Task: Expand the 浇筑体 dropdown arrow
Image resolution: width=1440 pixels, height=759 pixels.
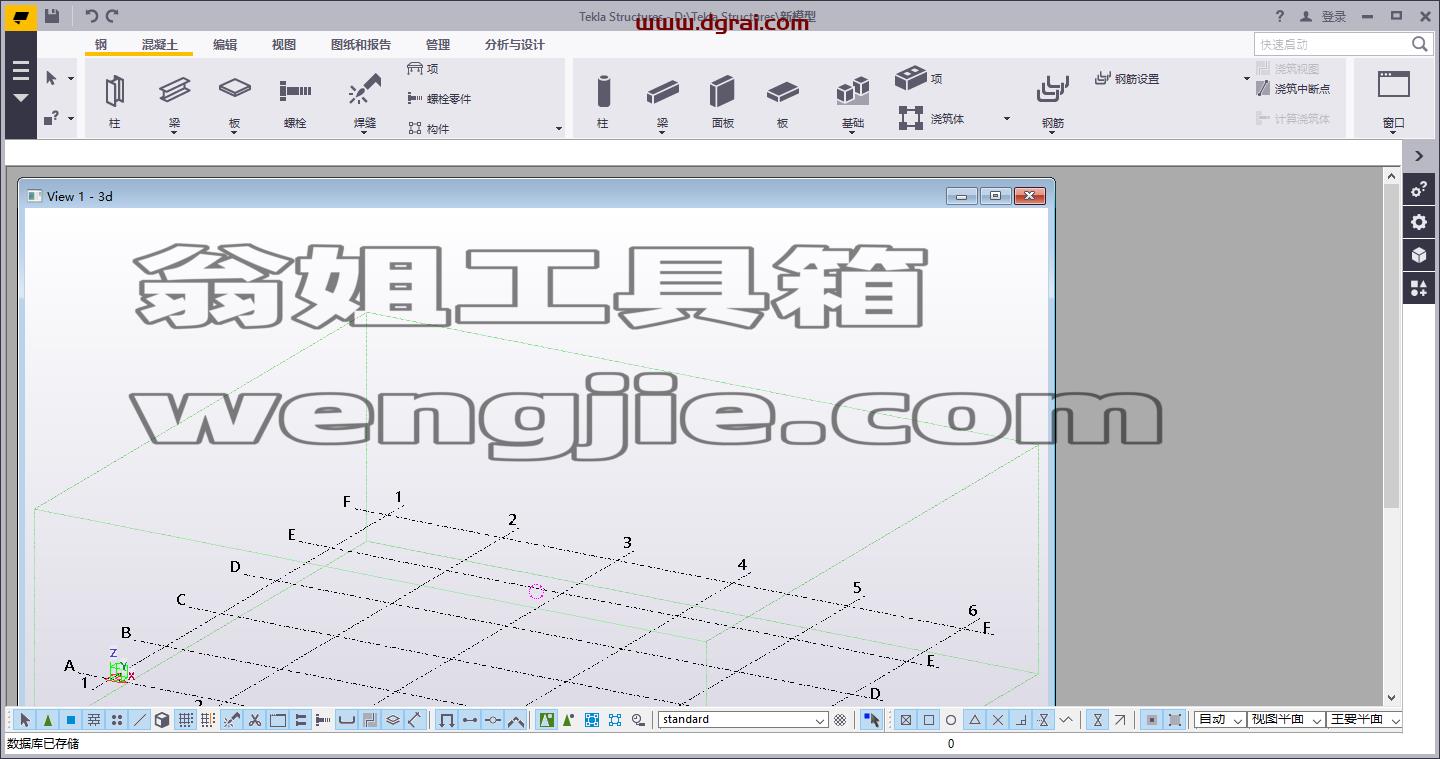Action: point(1007,119)
